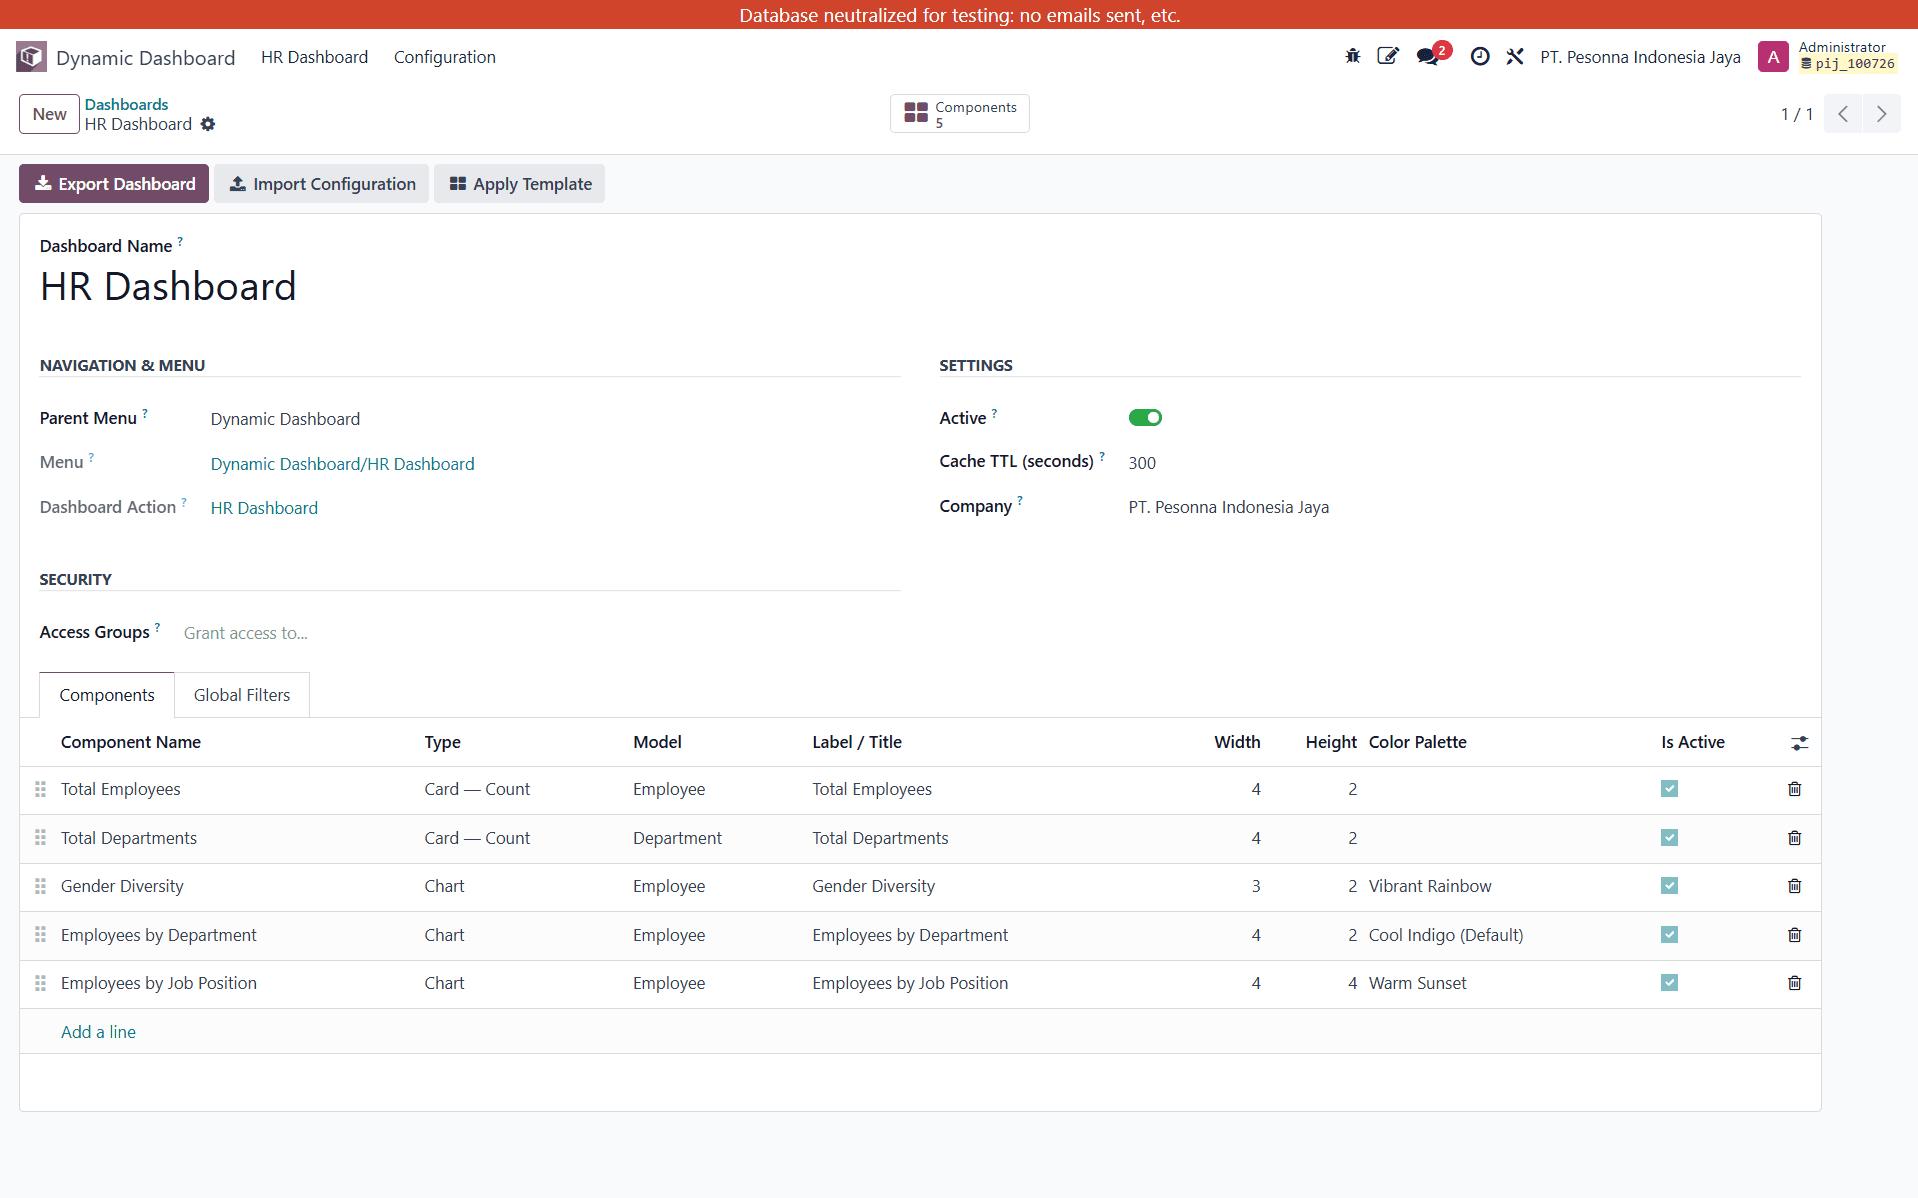Image resolution: width=1918 pixels, height=1198 pixels.
Task: Uncheck Is Active for Employees by Job Position
Action: (1669, 983)
